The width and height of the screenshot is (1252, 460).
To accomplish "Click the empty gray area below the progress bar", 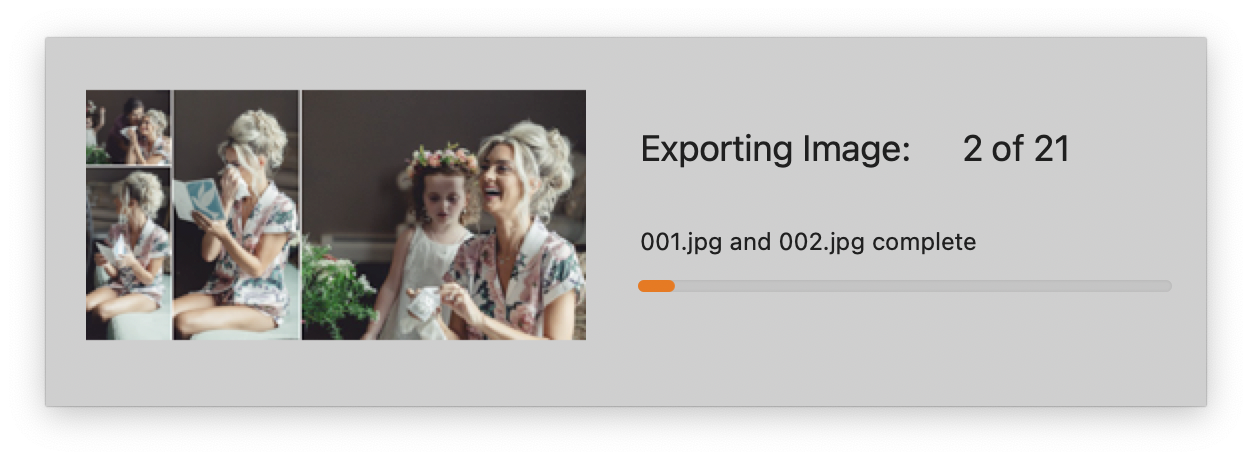I will pos(905,350).
